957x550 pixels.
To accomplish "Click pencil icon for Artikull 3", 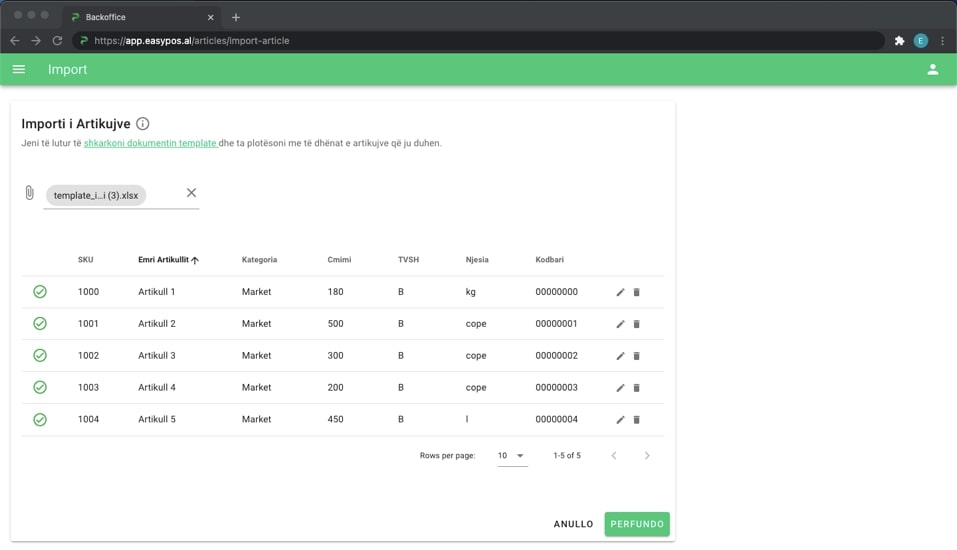I will (620, 356).
